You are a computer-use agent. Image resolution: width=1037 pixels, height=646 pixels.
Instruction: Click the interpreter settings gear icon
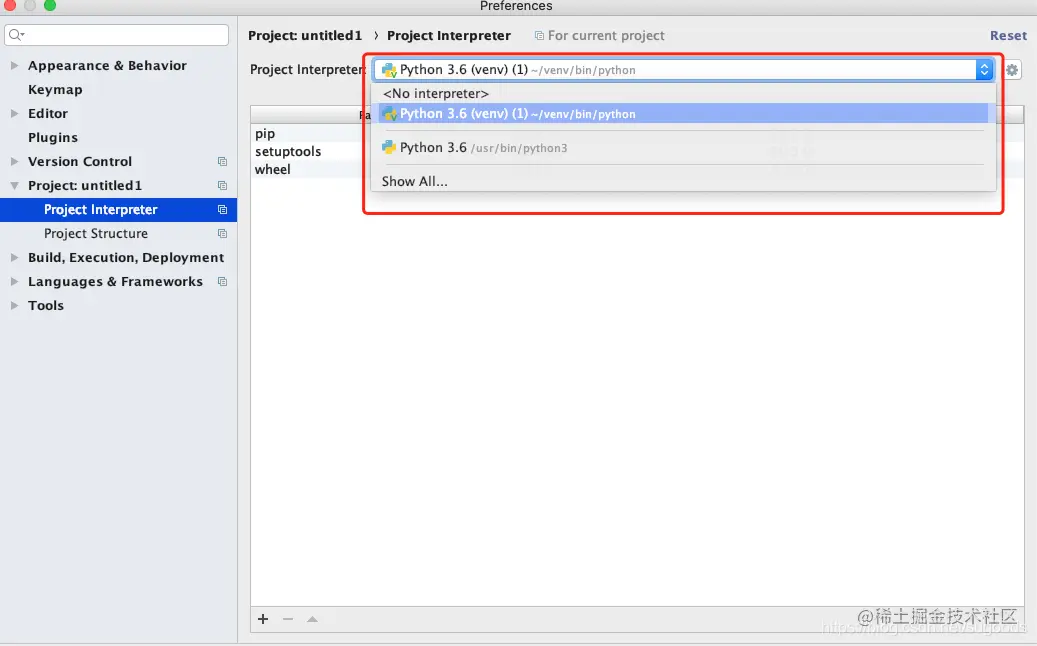click(1012, 70)
